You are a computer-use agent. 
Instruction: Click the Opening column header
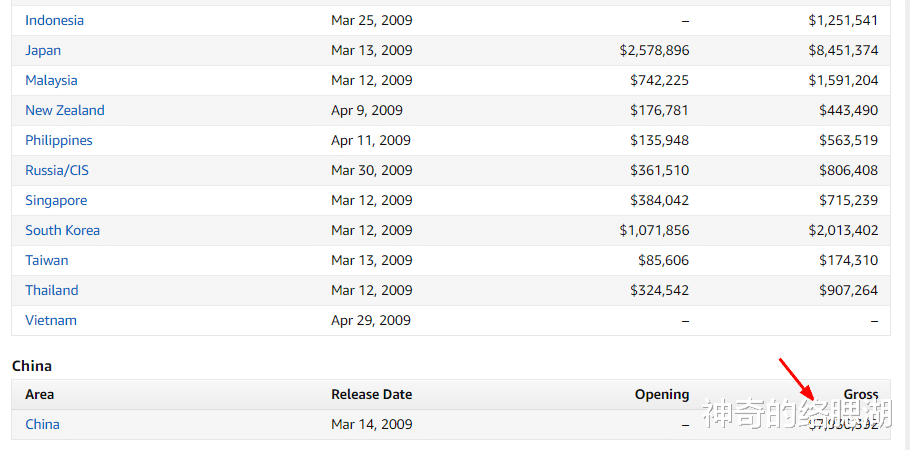pyautogui.click(x=662, y=394)
